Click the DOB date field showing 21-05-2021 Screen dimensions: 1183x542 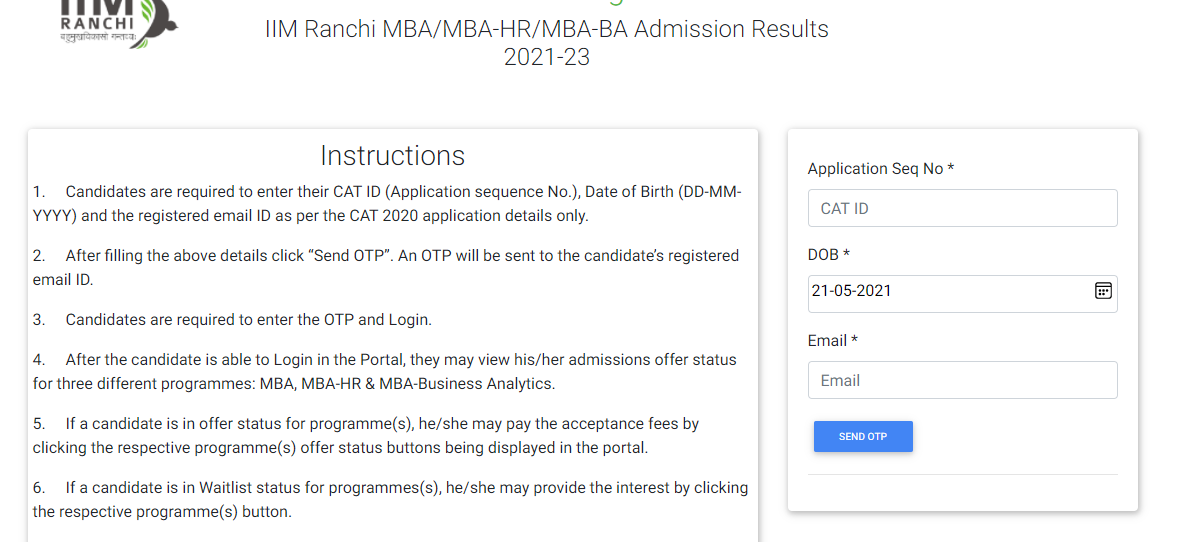pos(962,294)
